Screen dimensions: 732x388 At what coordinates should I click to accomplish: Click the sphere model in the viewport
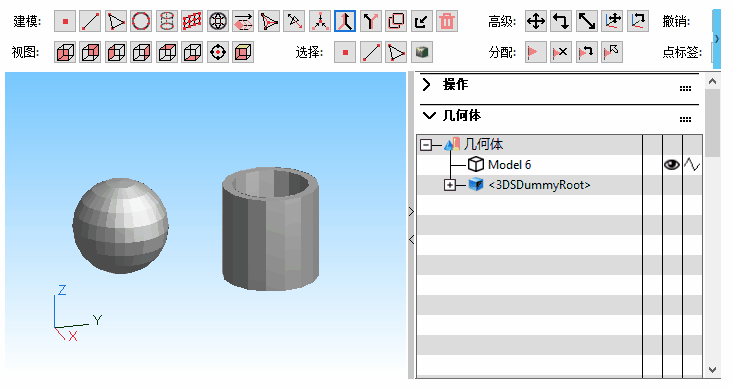click(120, 226)
